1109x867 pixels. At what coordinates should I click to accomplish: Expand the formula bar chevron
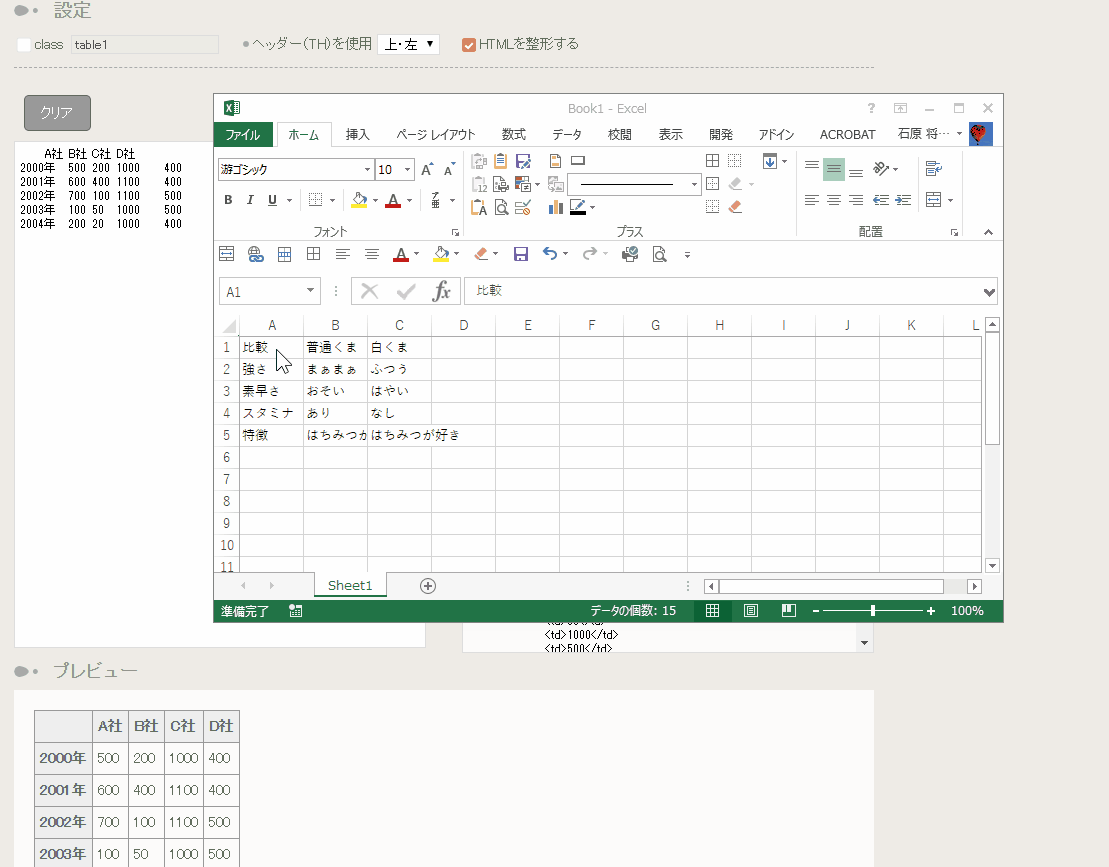point(989,292)
